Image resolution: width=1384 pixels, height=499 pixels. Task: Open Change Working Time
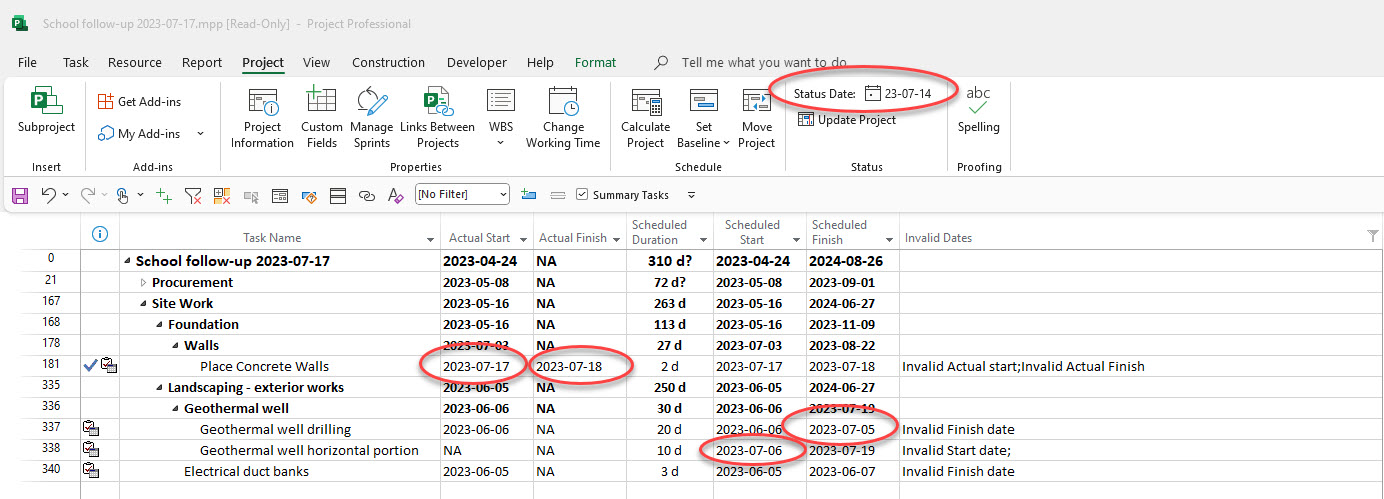pos(563,118)
